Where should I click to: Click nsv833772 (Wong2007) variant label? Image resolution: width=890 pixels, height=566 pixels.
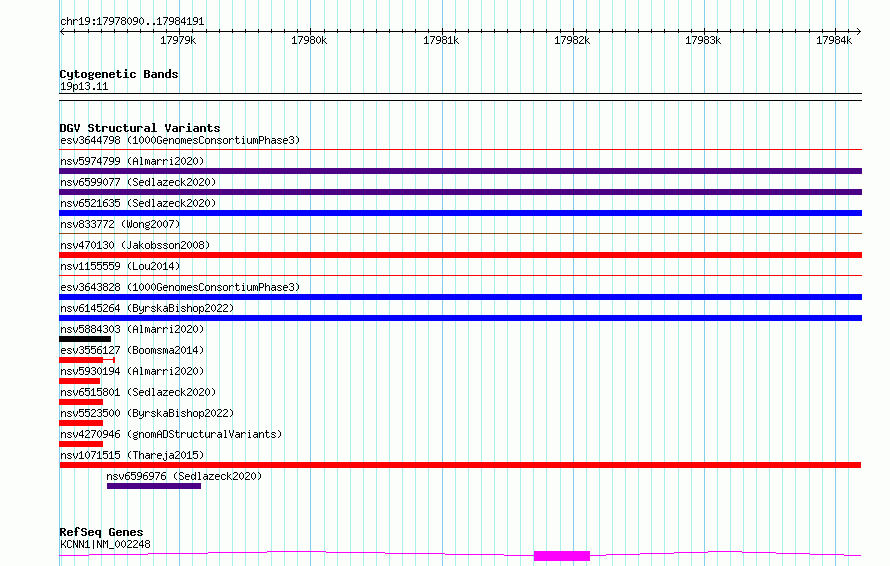(120, 224)
